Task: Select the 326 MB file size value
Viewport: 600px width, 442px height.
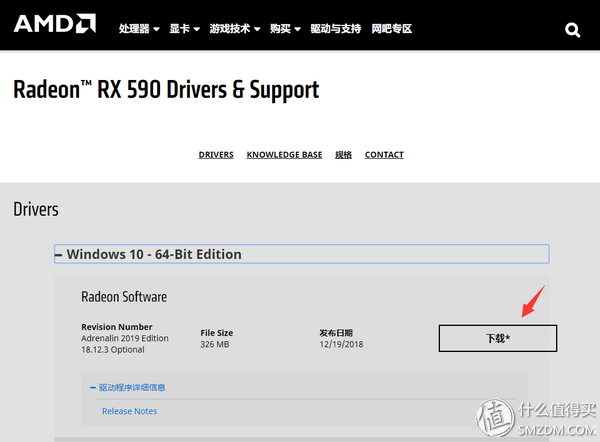Action: (x=215, y=344)
